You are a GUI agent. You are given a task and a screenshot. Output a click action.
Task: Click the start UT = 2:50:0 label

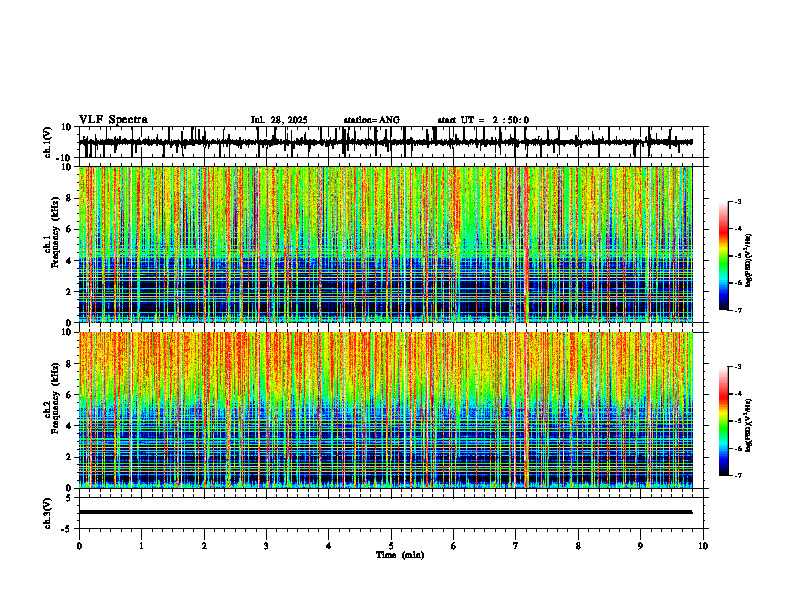(x=483, y=120)
